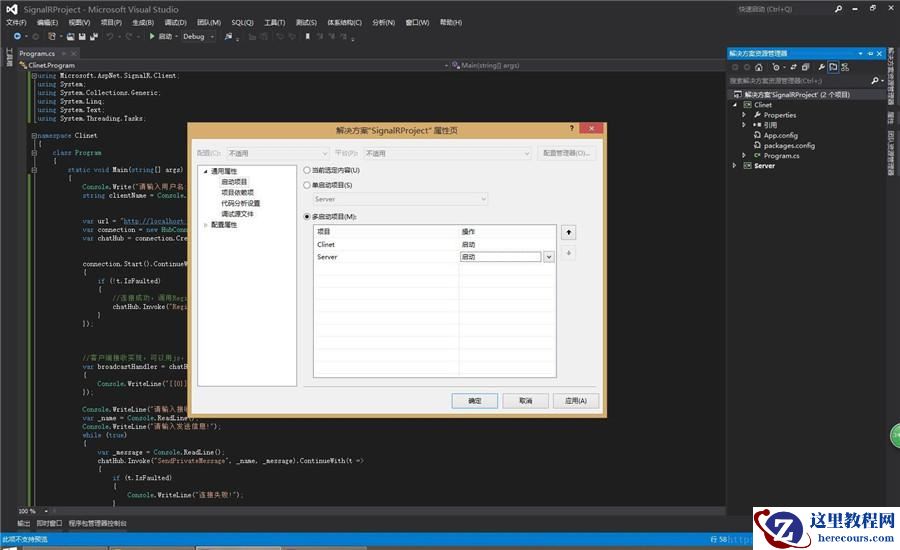Viewport: 900px width, 550px height.
Task: Open the Server action dropdown in project grid
Action: point(548,257)
